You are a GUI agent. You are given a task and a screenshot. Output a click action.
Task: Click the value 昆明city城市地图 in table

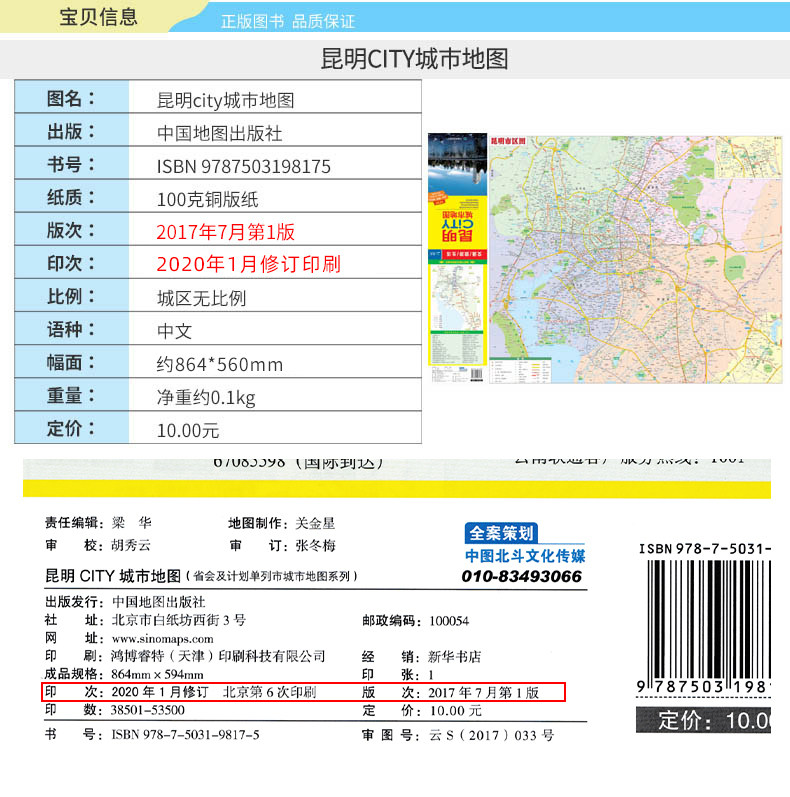click(x=225, y=100)
